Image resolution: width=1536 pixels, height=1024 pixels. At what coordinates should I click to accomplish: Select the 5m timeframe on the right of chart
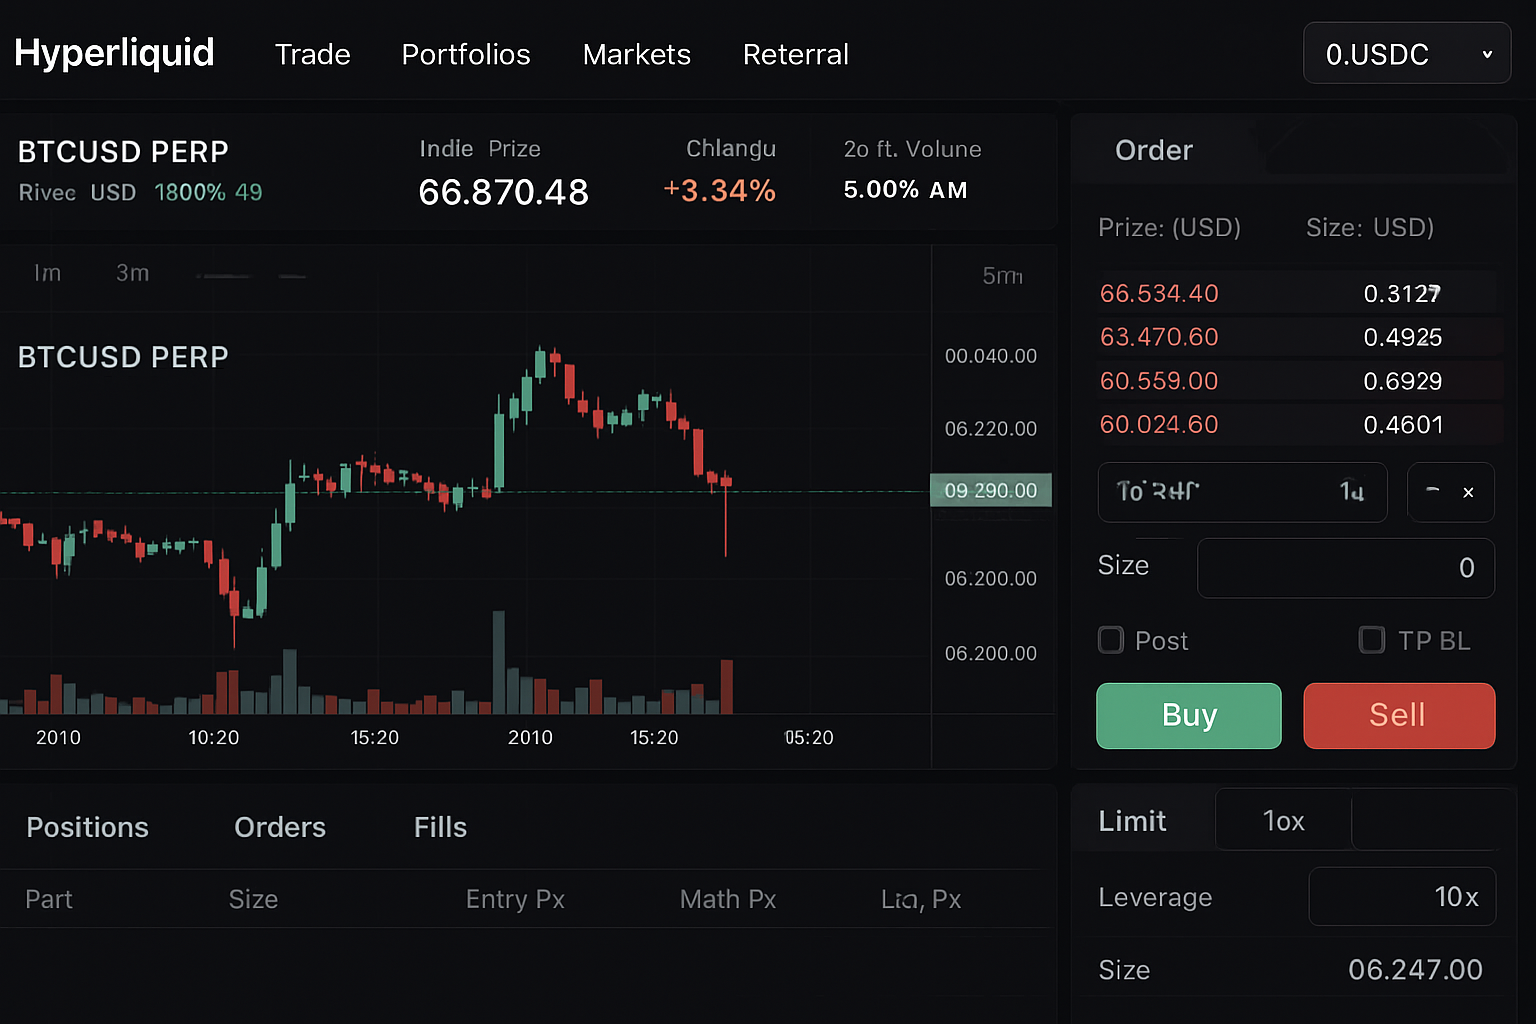point(1002,276)
